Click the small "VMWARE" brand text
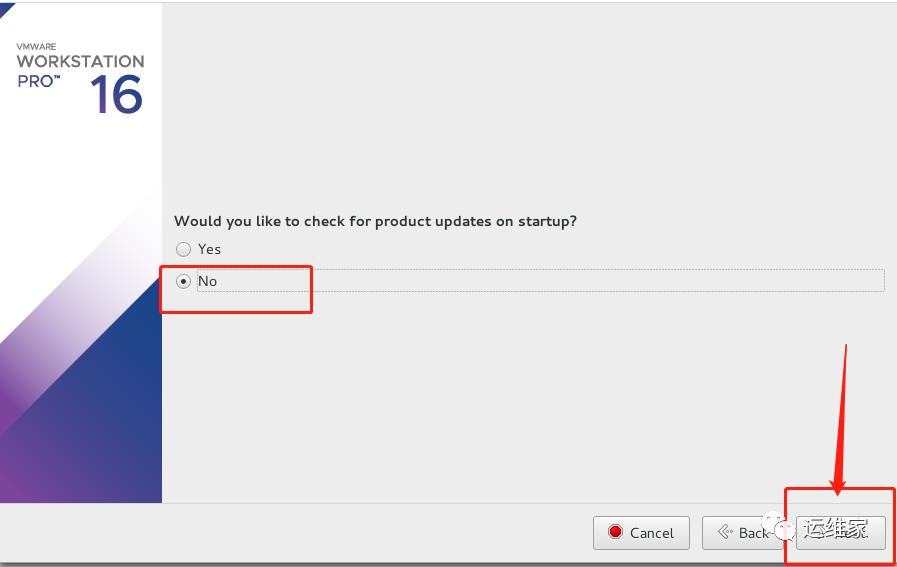 [37, 46]
